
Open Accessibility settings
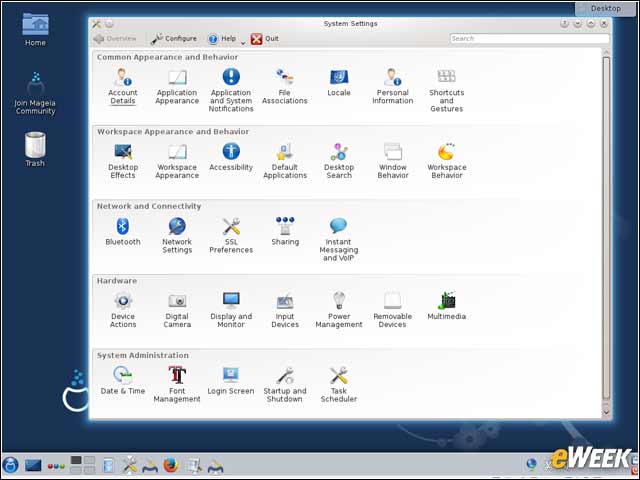(231, 157)
